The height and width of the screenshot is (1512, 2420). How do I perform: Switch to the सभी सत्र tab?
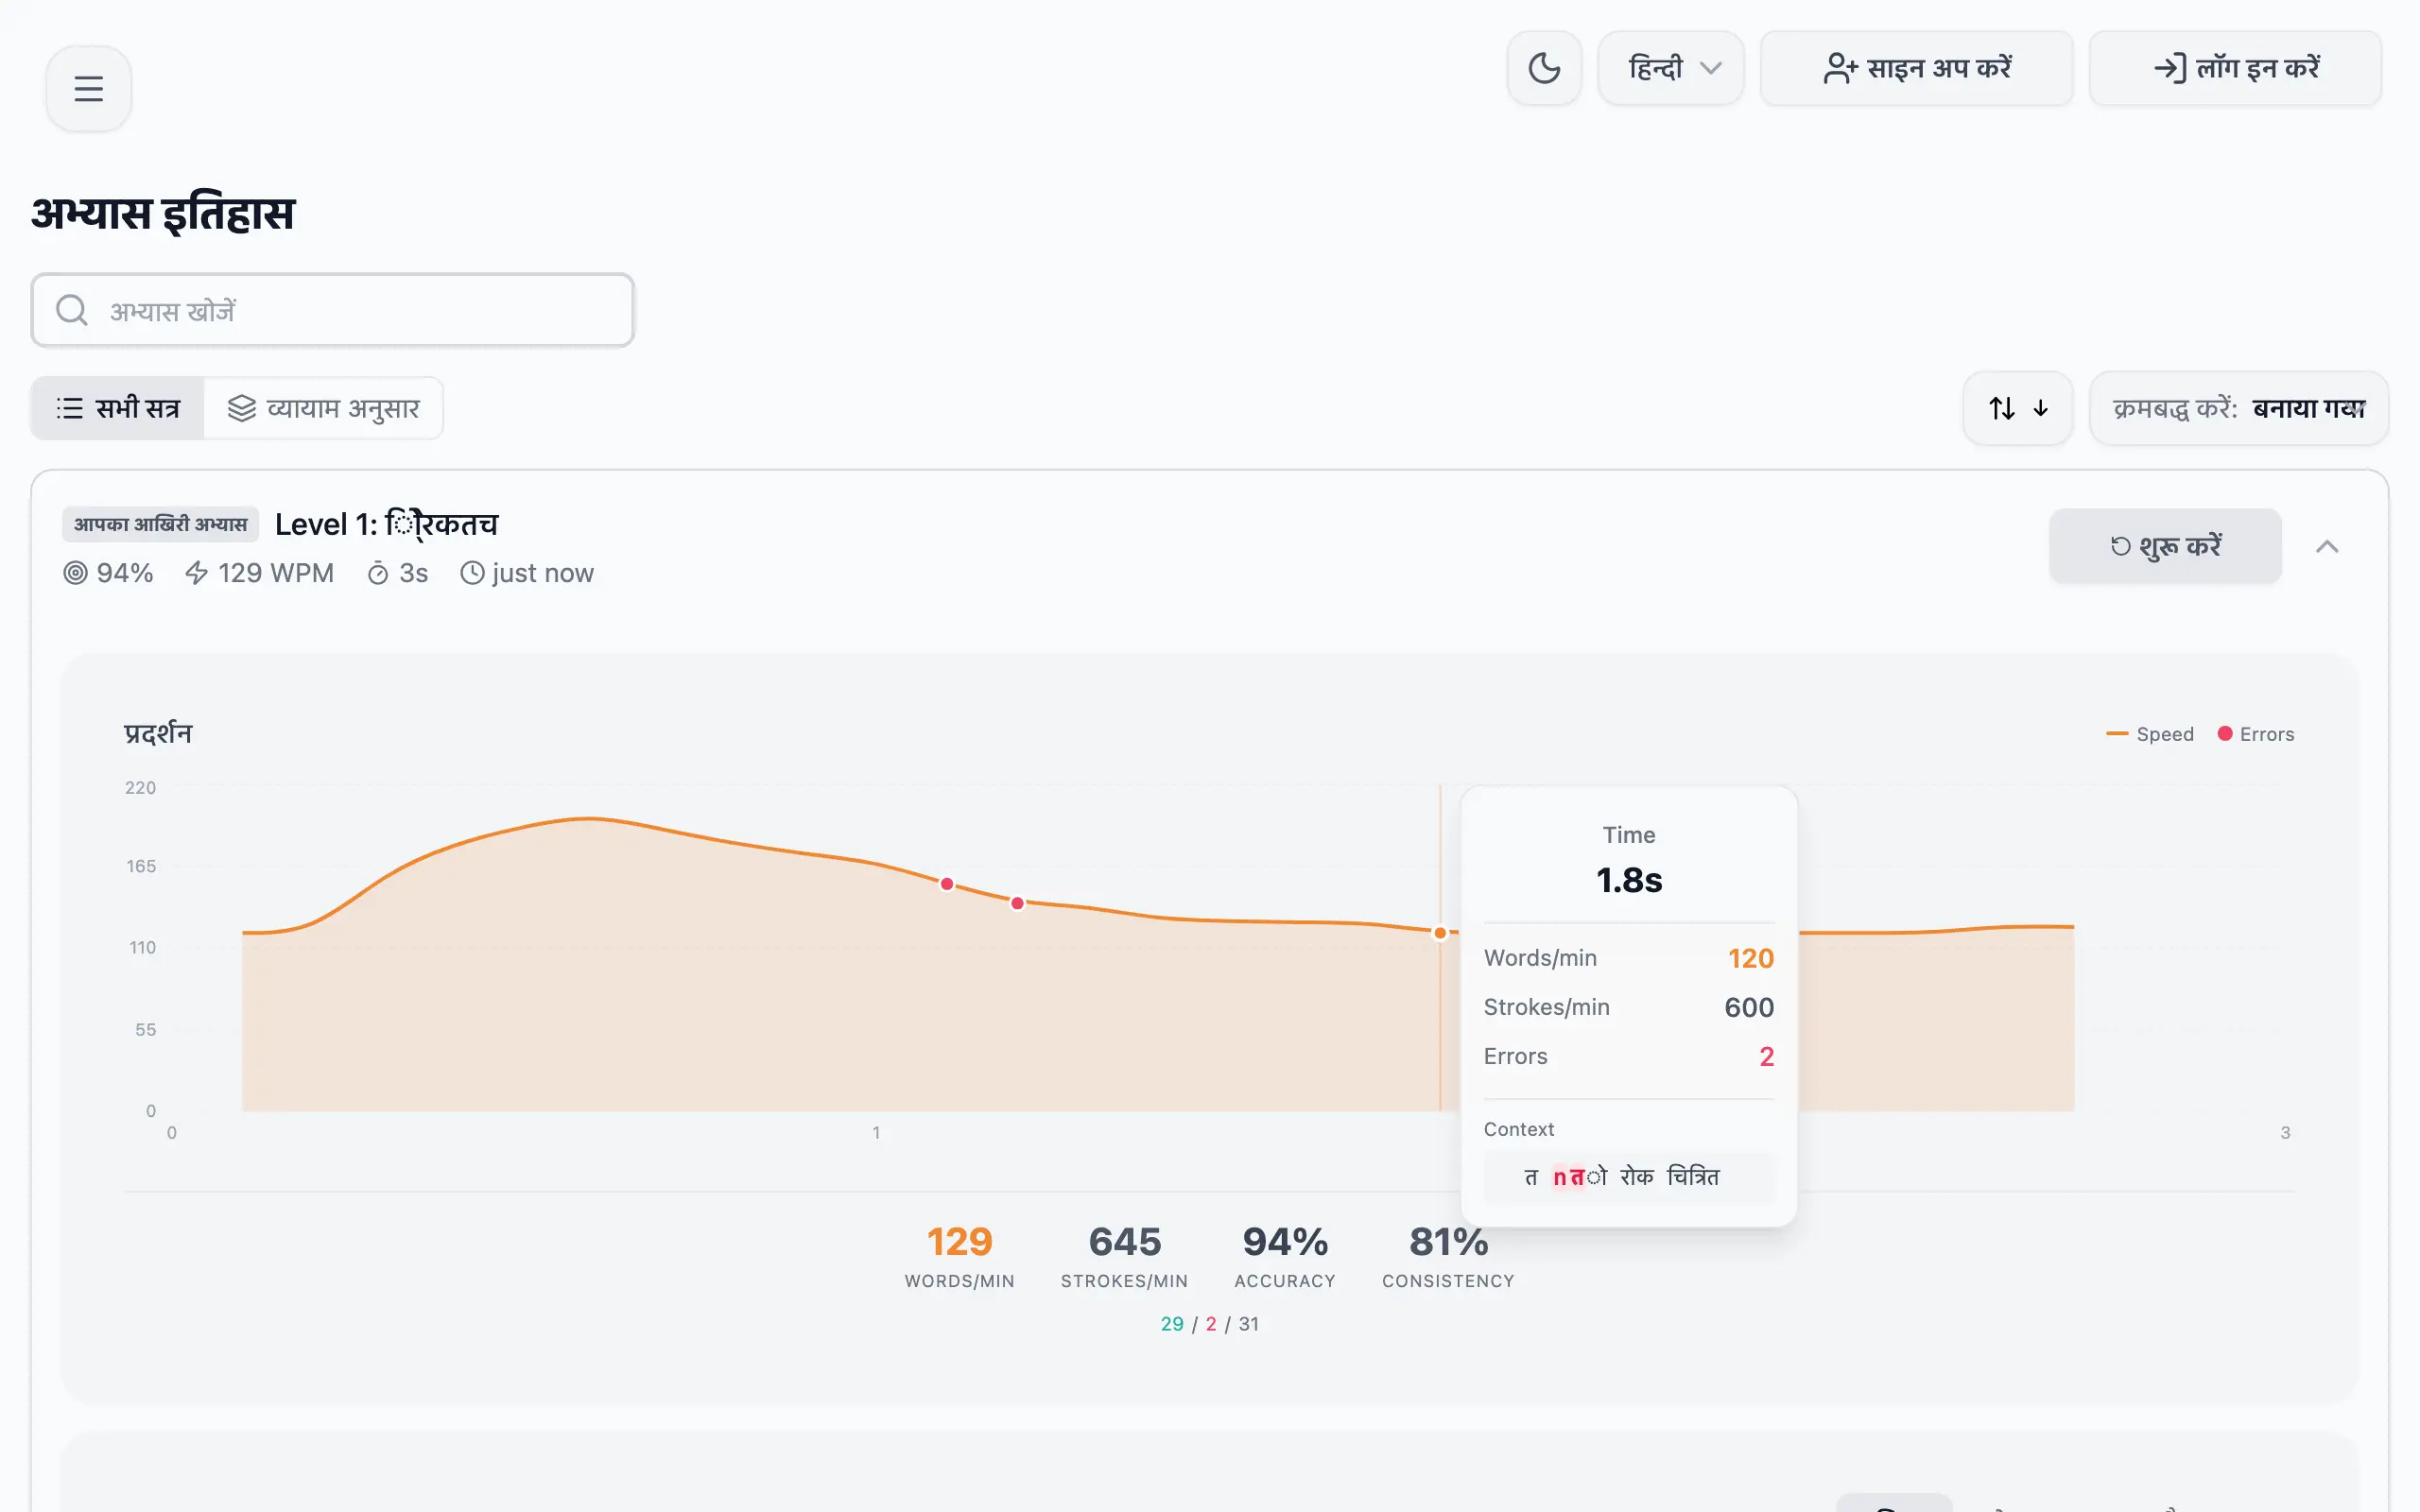click(118, 408)
